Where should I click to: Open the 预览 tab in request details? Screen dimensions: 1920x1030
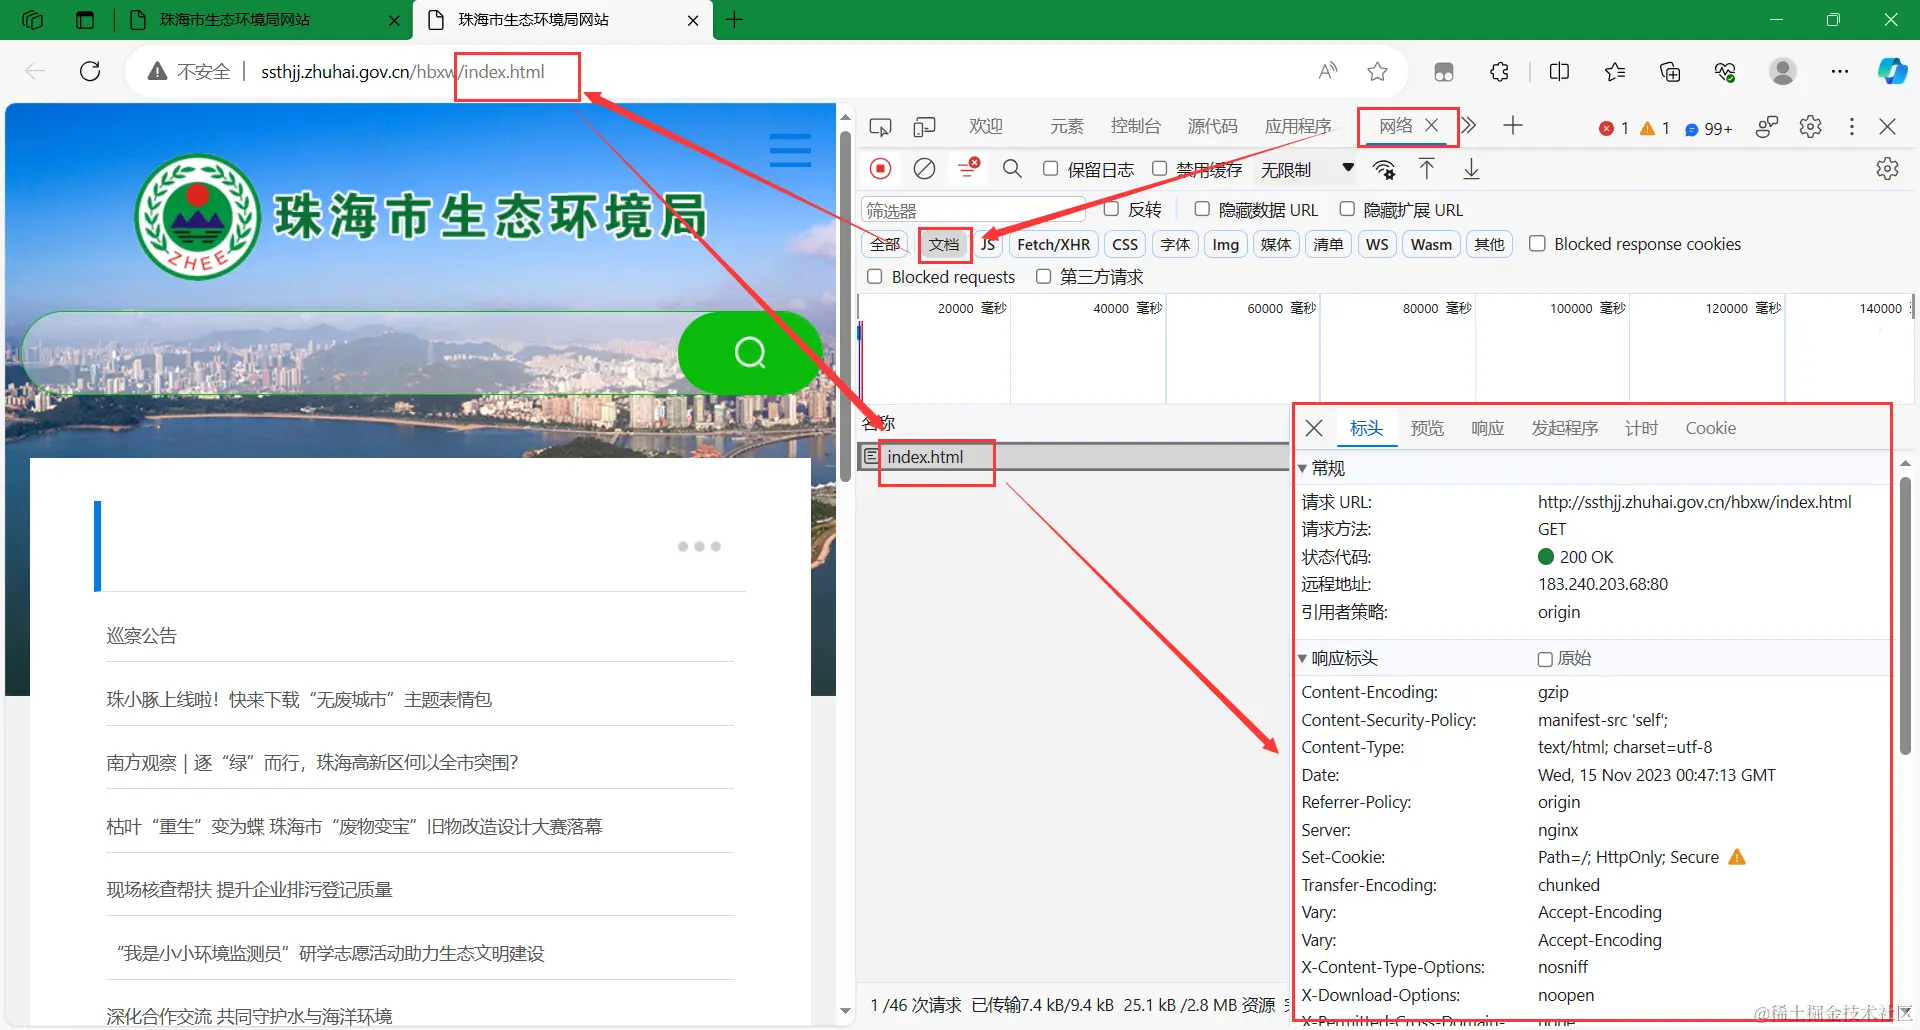[x=1427, y=428]
